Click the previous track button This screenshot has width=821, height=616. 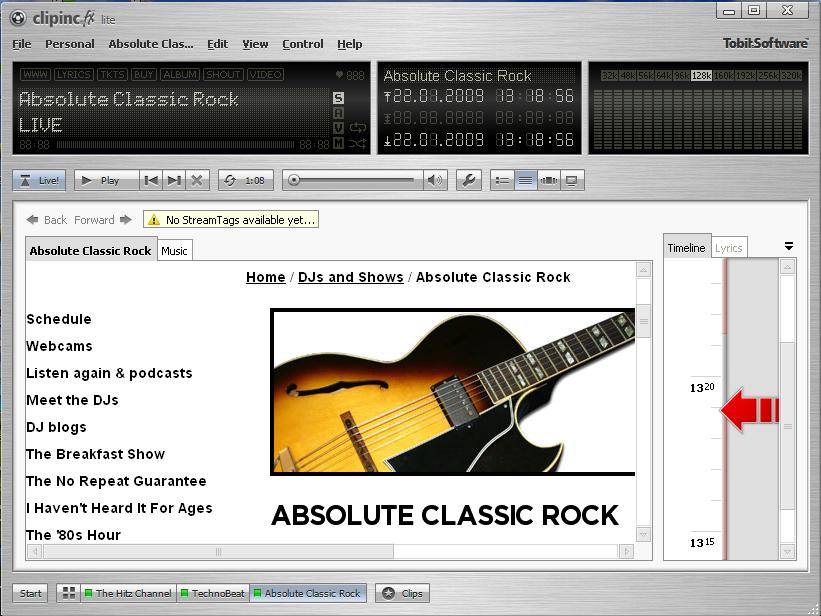tap(151, 181)
